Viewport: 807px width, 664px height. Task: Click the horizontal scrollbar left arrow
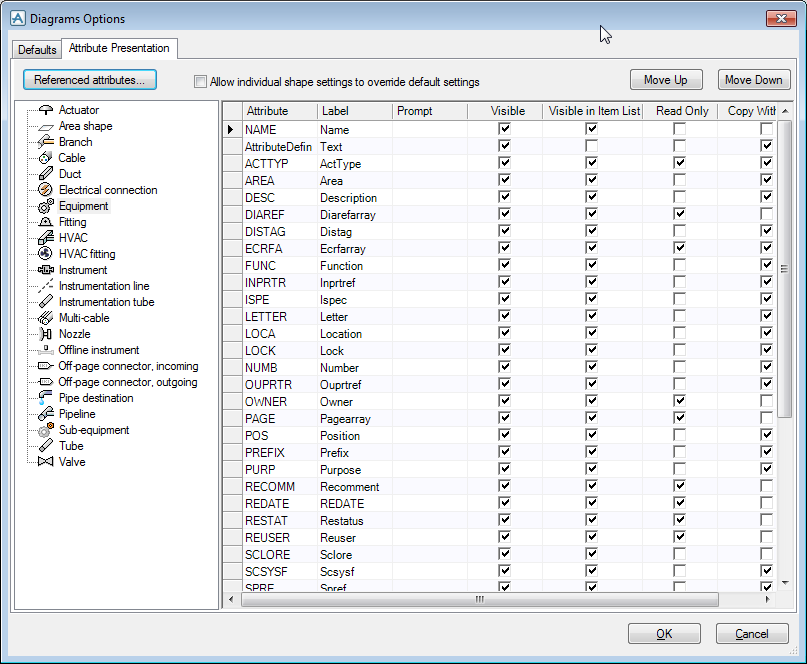(x=231, y=599)
